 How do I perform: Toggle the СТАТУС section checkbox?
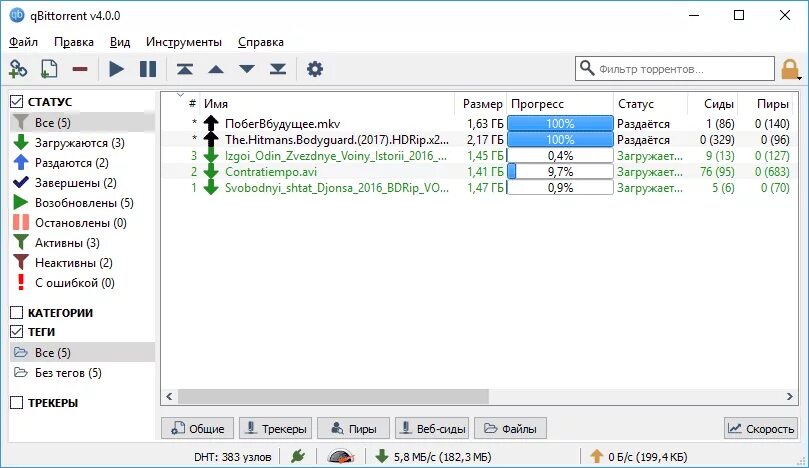point(17,102)
